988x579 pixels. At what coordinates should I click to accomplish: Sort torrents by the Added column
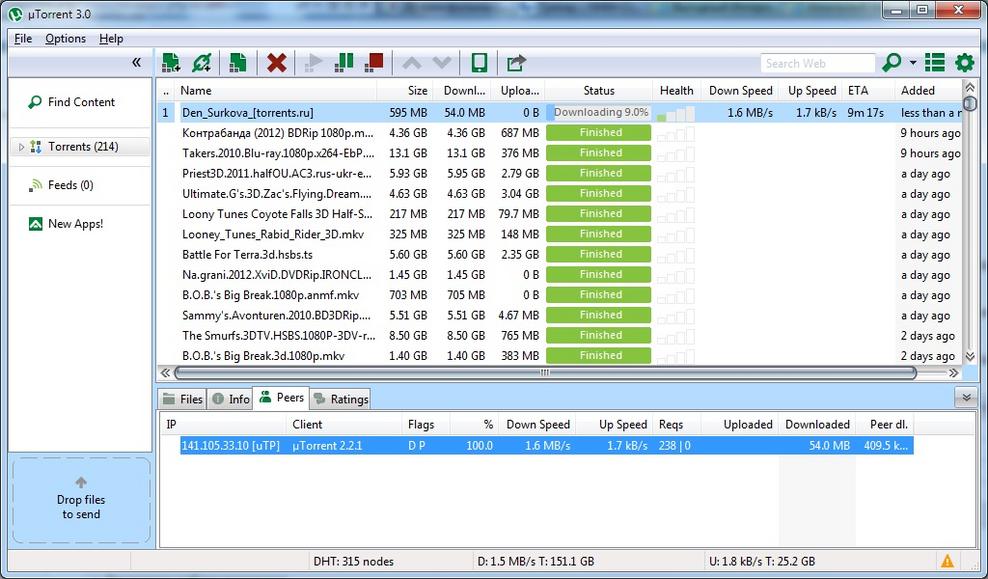(929, 91)
